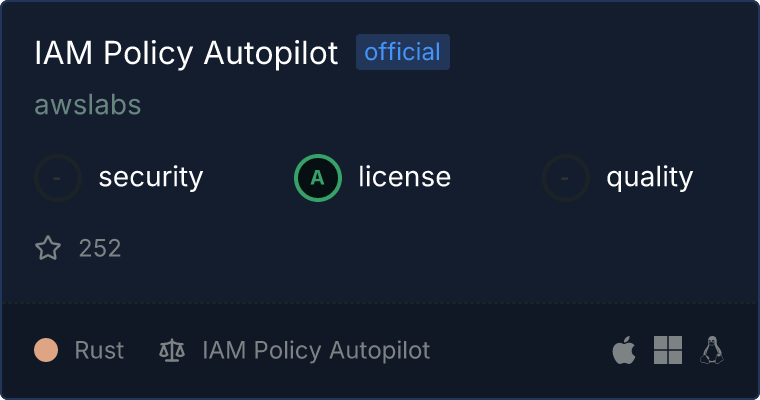Viewport: 760px width, 400px height.
Task: Click the Windows platform icon
Action: tap(668, 350)
